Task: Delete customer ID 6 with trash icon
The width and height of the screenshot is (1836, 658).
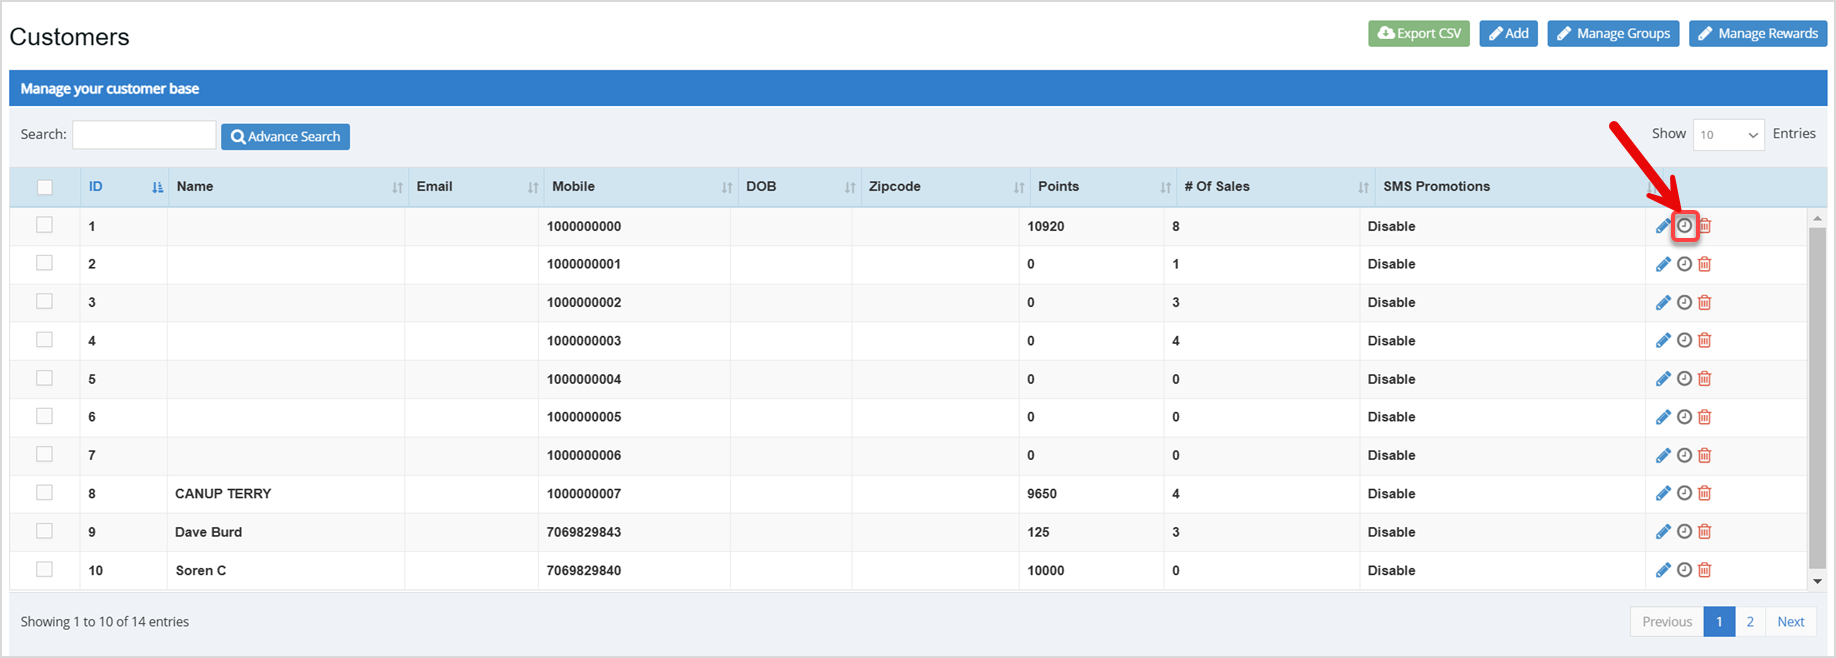Action: coord(1705,417)
